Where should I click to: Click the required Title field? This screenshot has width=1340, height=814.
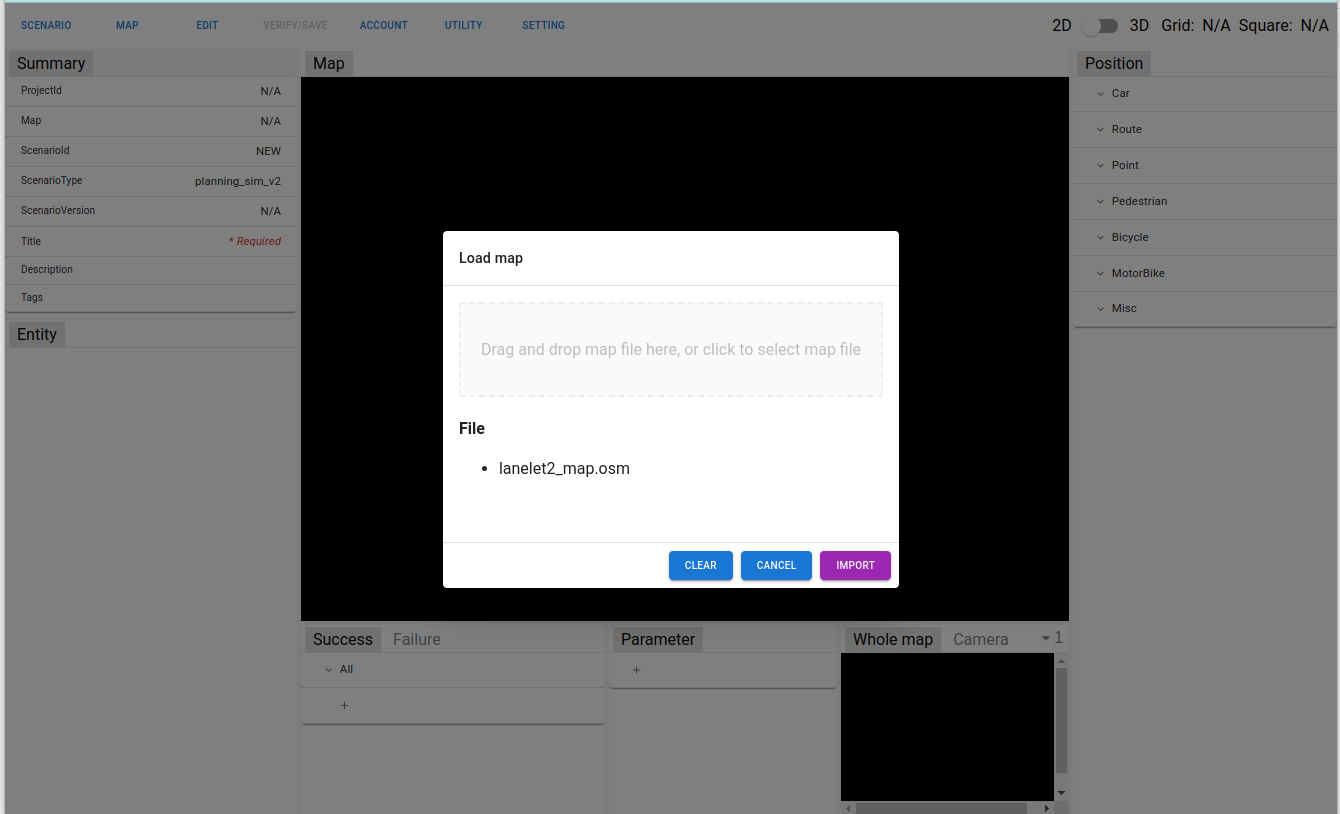click(150, 241)
